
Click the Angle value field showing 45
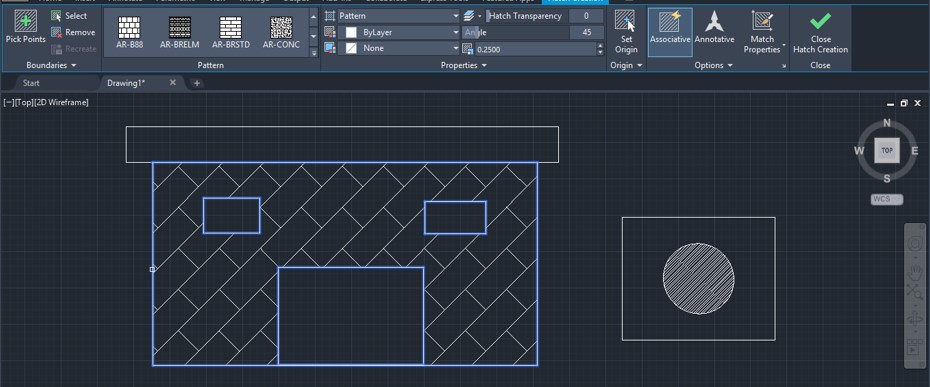point(586,33)
